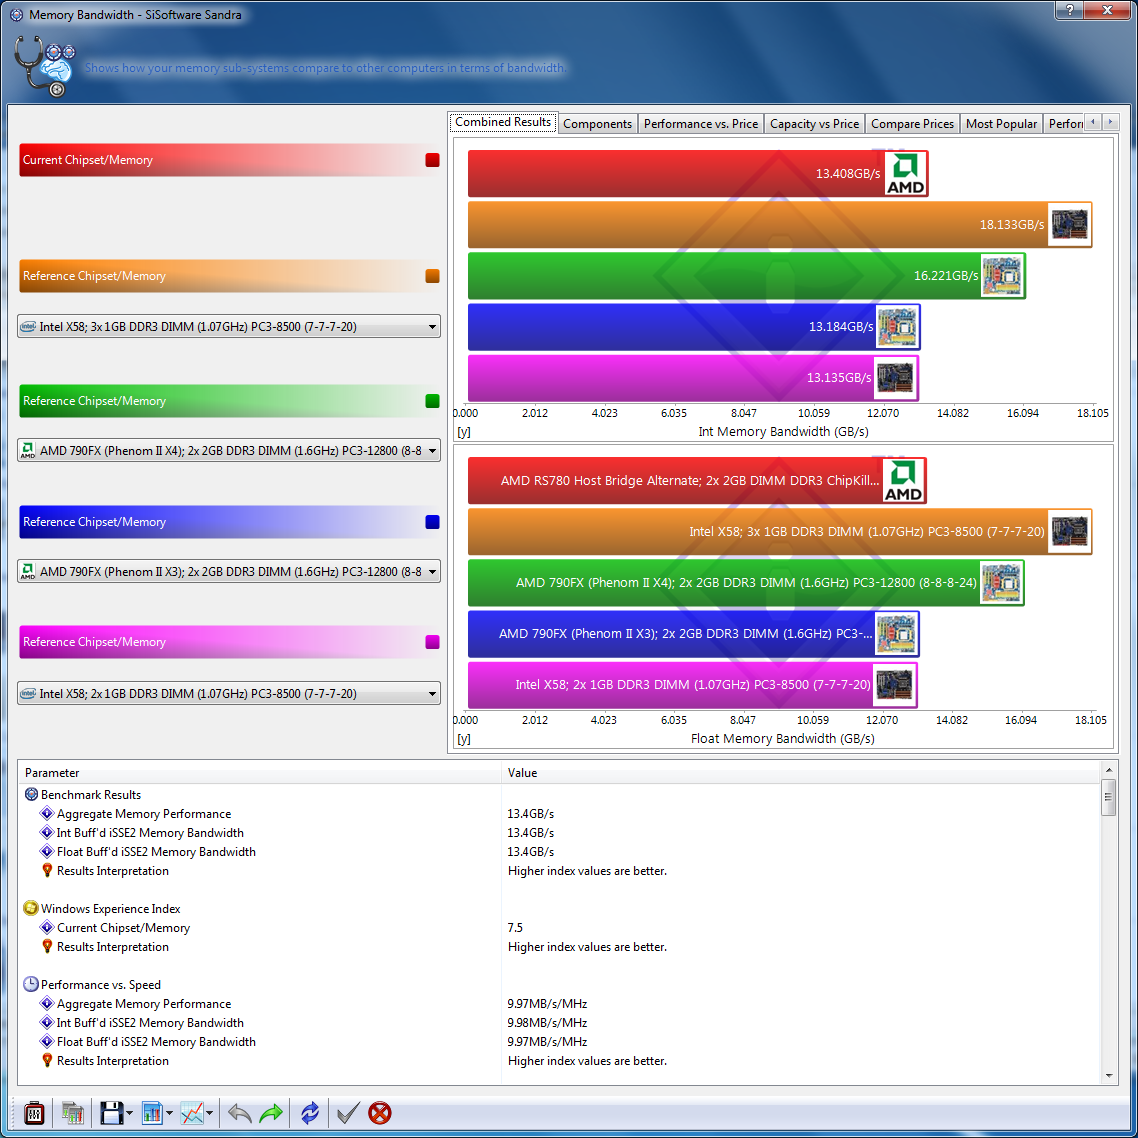The width and height of the screenshot is (1138, 1138).
Task: Click the grayed copy-charts toolbar icon
Action: 73,1113
